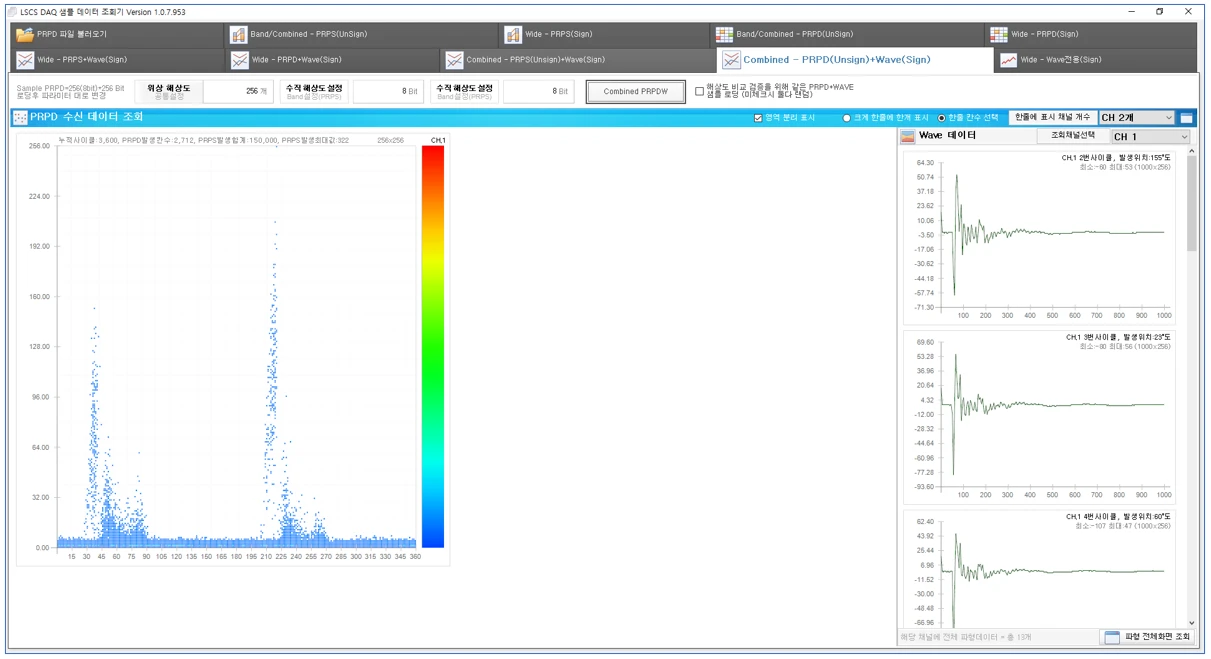Switch to Wide - PRPD(Sign) tab
This screenshot has height=659, width=1211.
coord(1089,34)
